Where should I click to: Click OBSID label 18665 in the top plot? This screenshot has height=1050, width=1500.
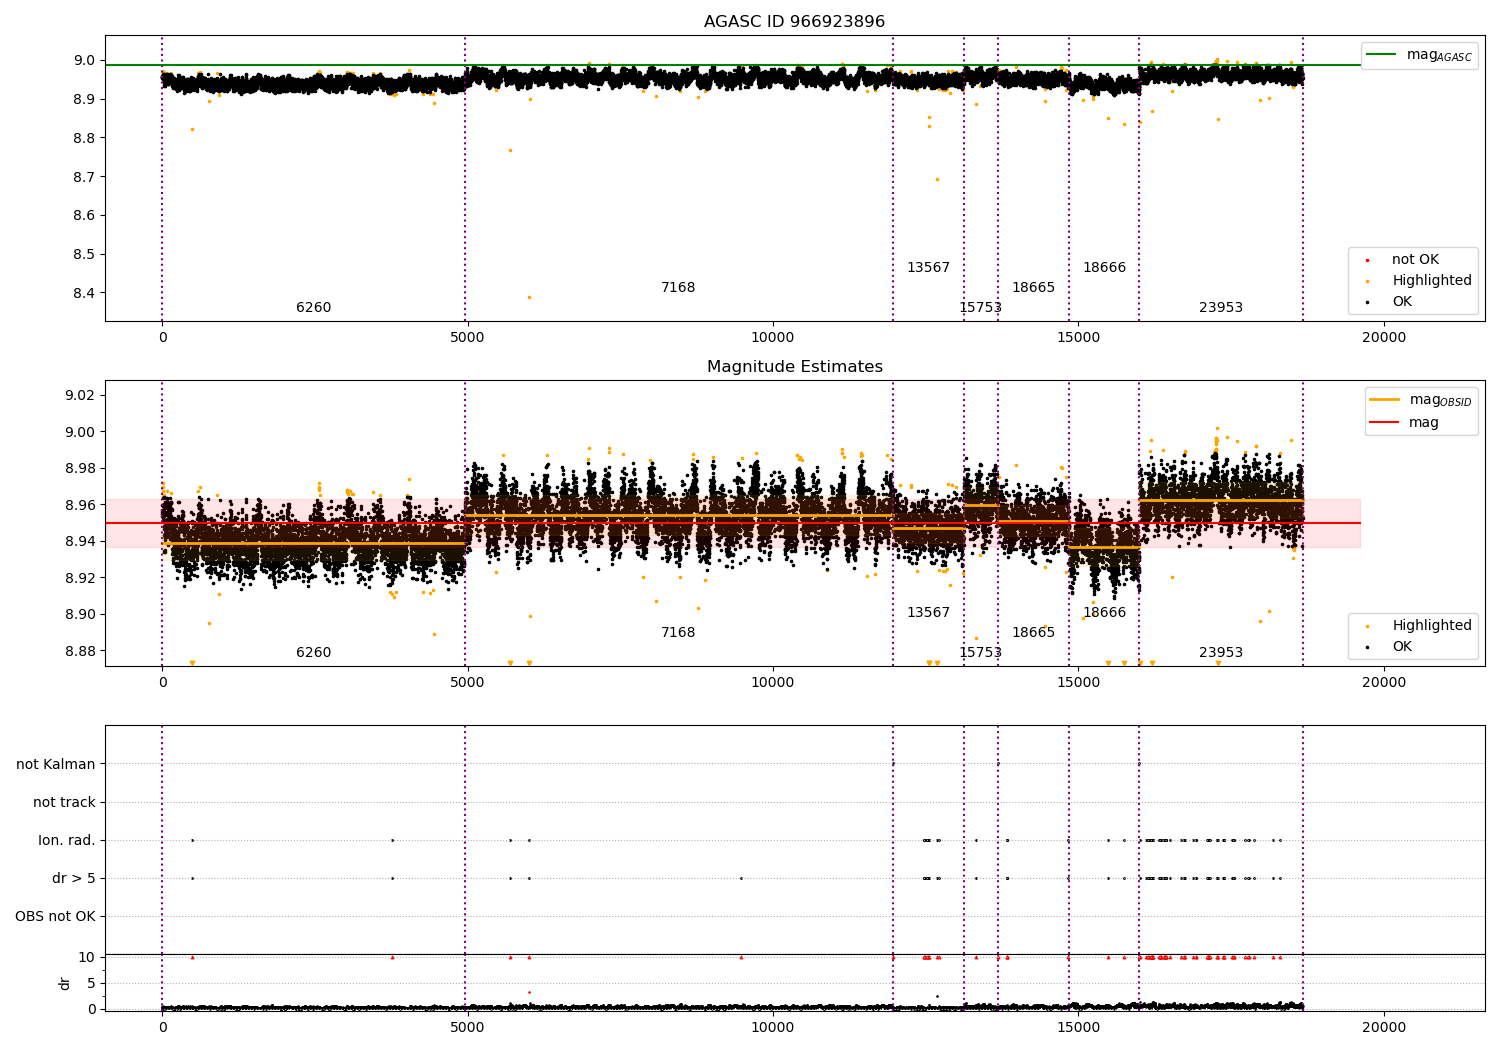(x=1033, y=288)
